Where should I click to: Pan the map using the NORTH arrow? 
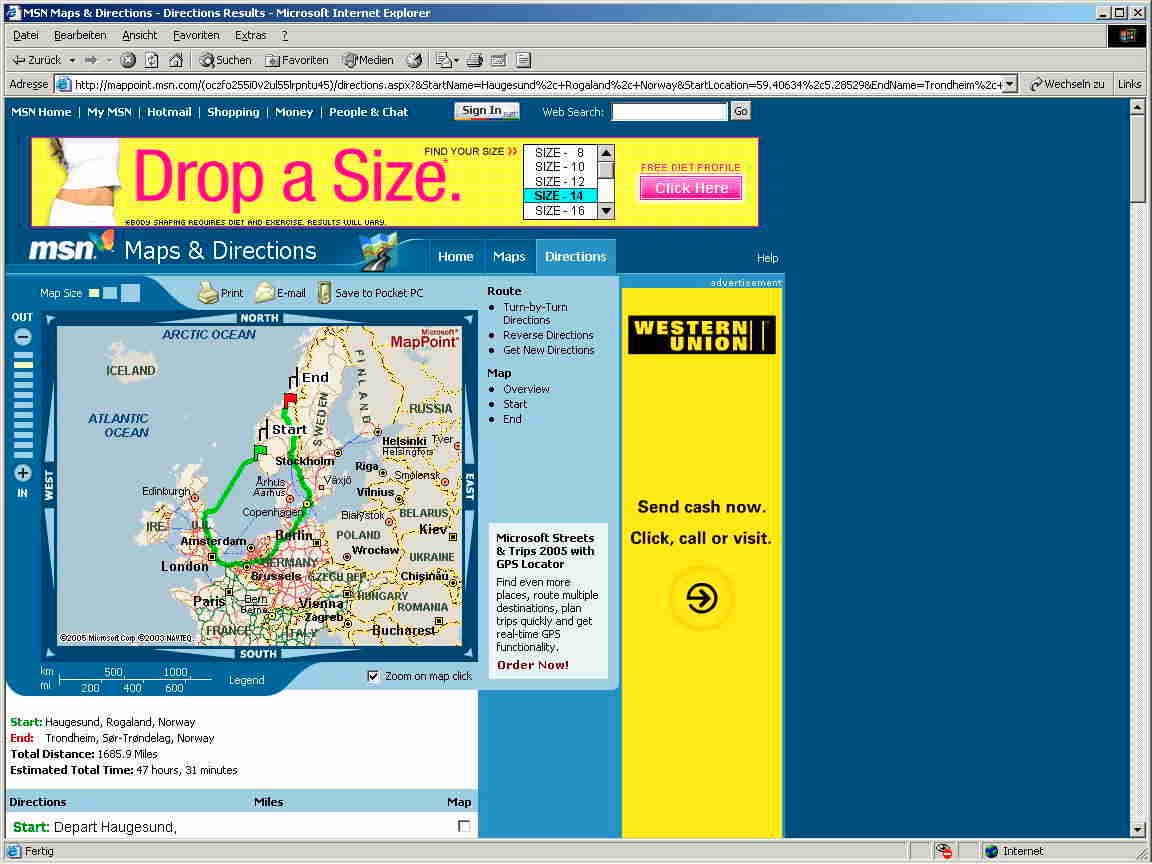[259, 318]
